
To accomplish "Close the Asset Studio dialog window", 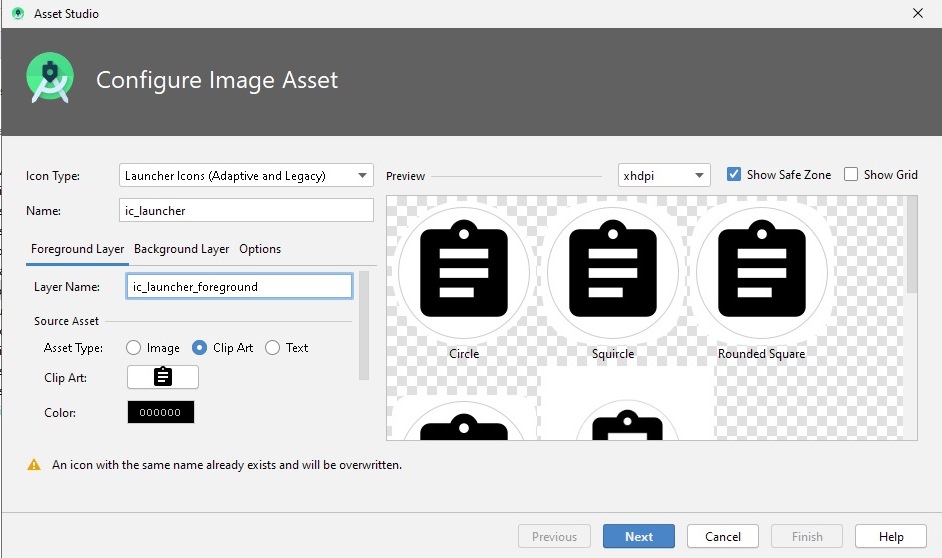I will [918, 14].
